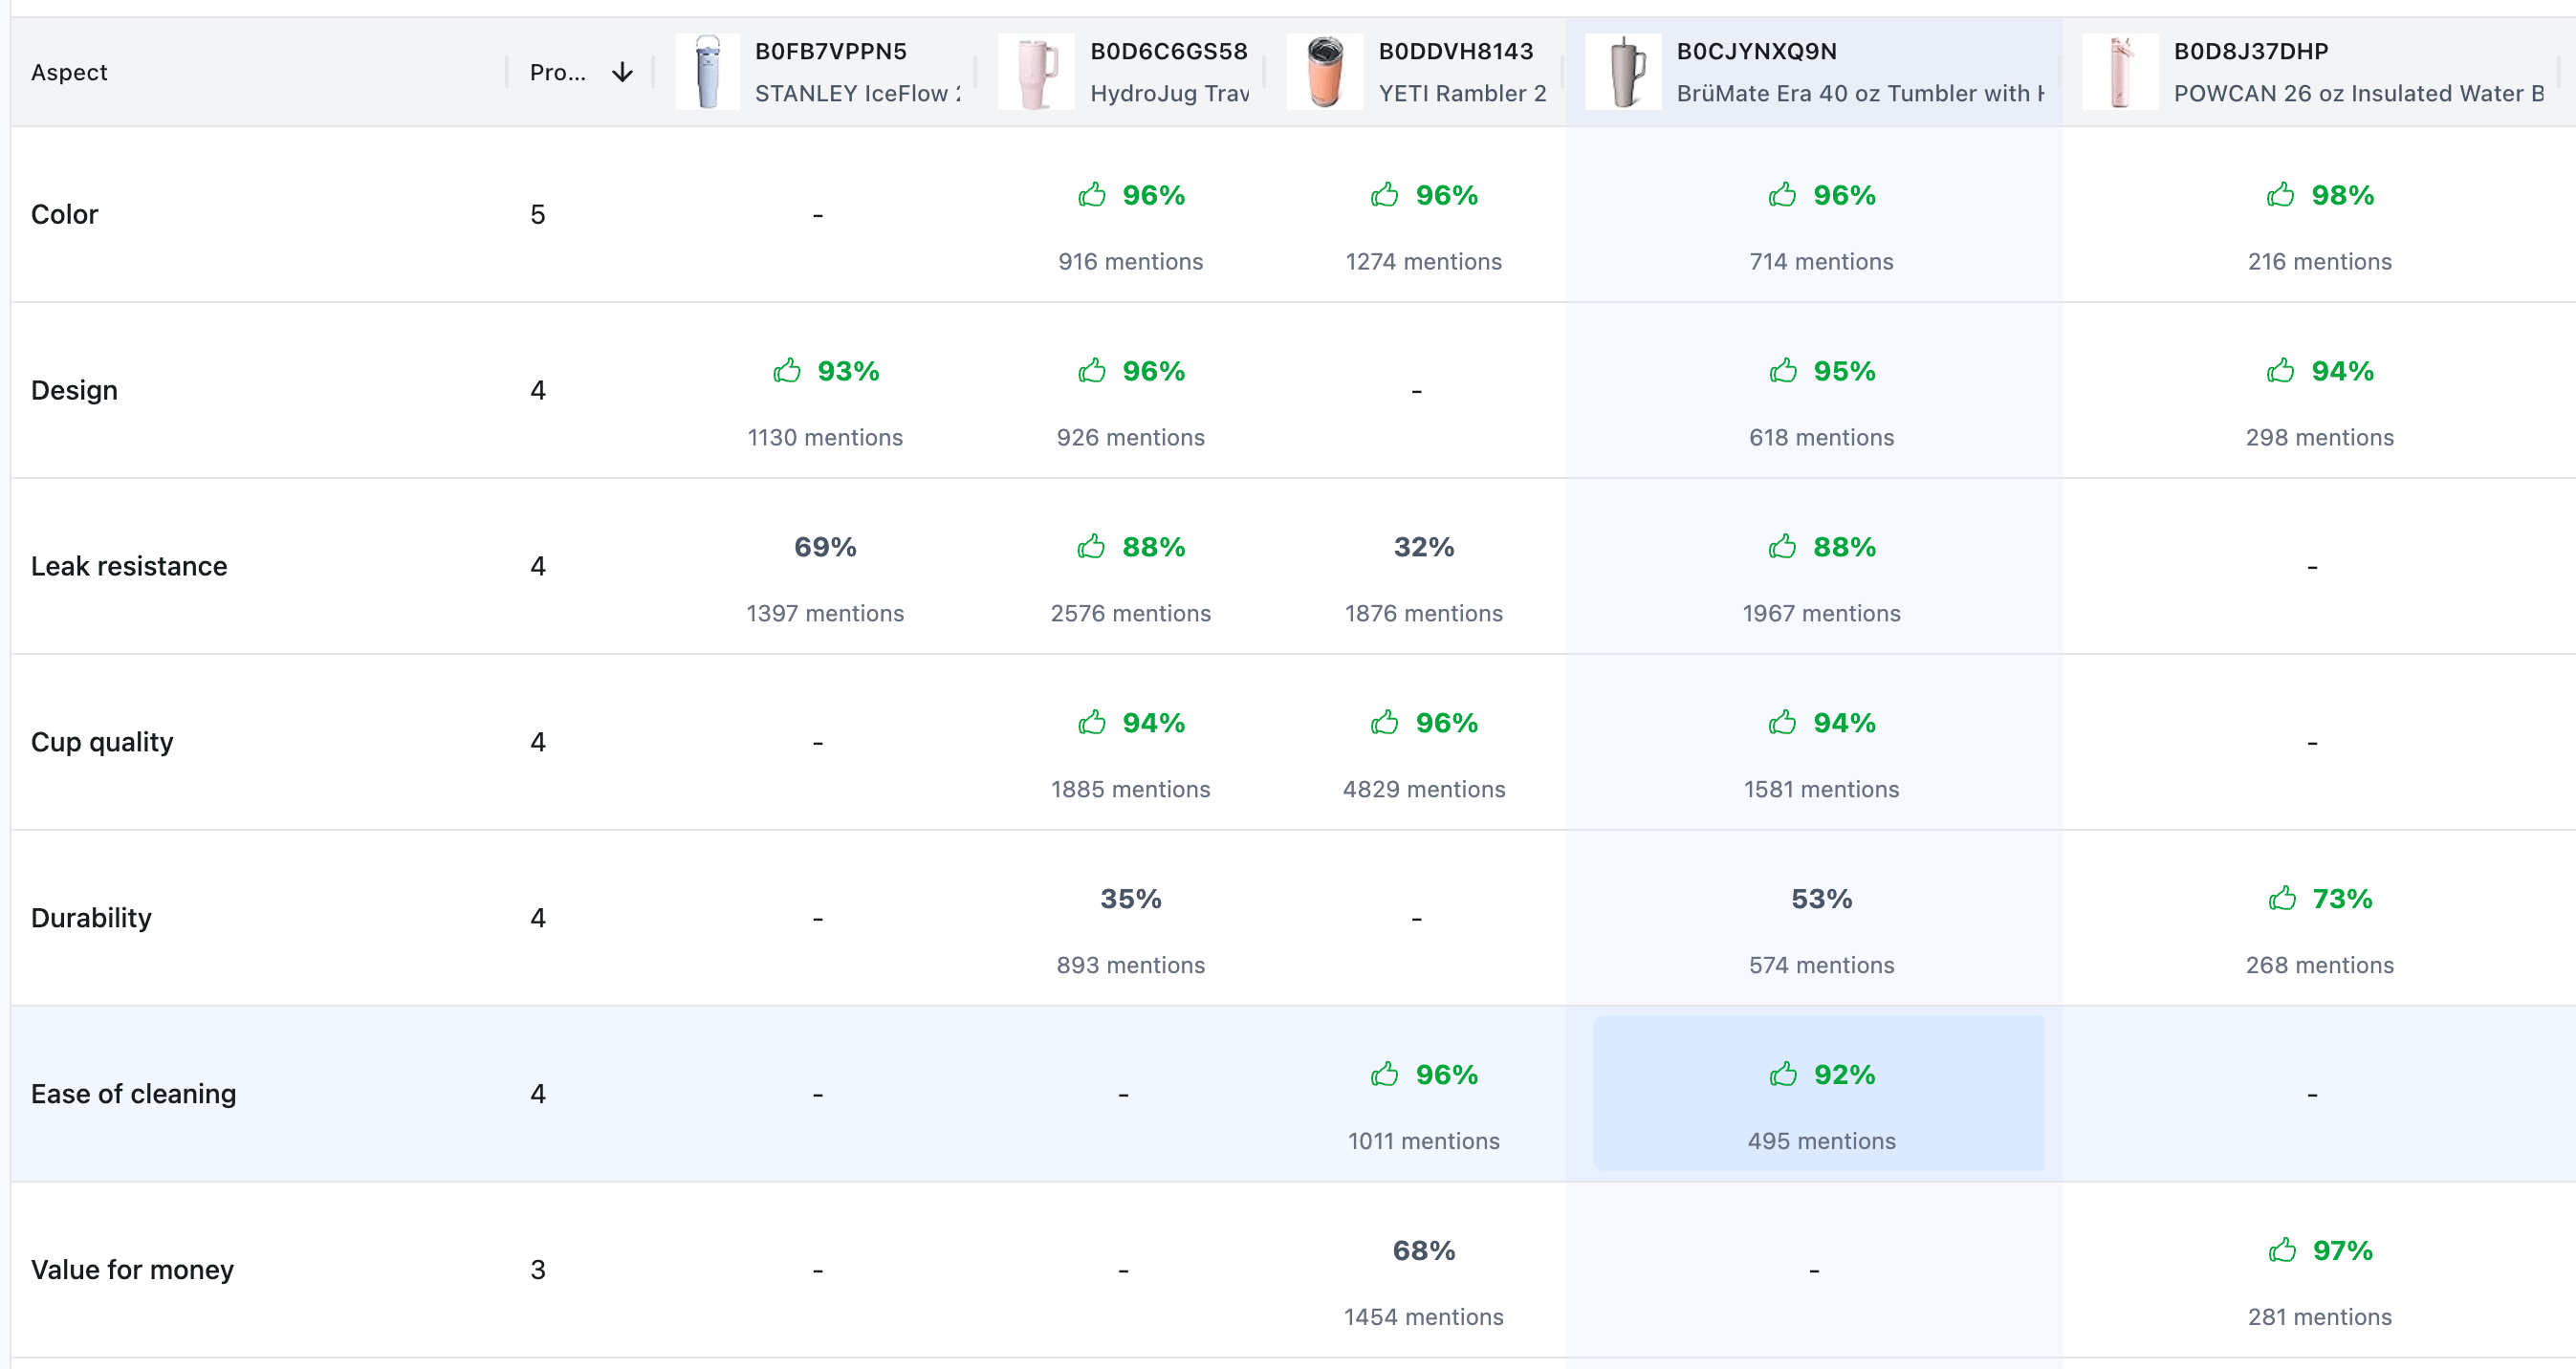2576x1369 pixels.
Task: Click the thumbs-up icon beside POWCAN's 98% Color score
Action: tap(2281, 195)
